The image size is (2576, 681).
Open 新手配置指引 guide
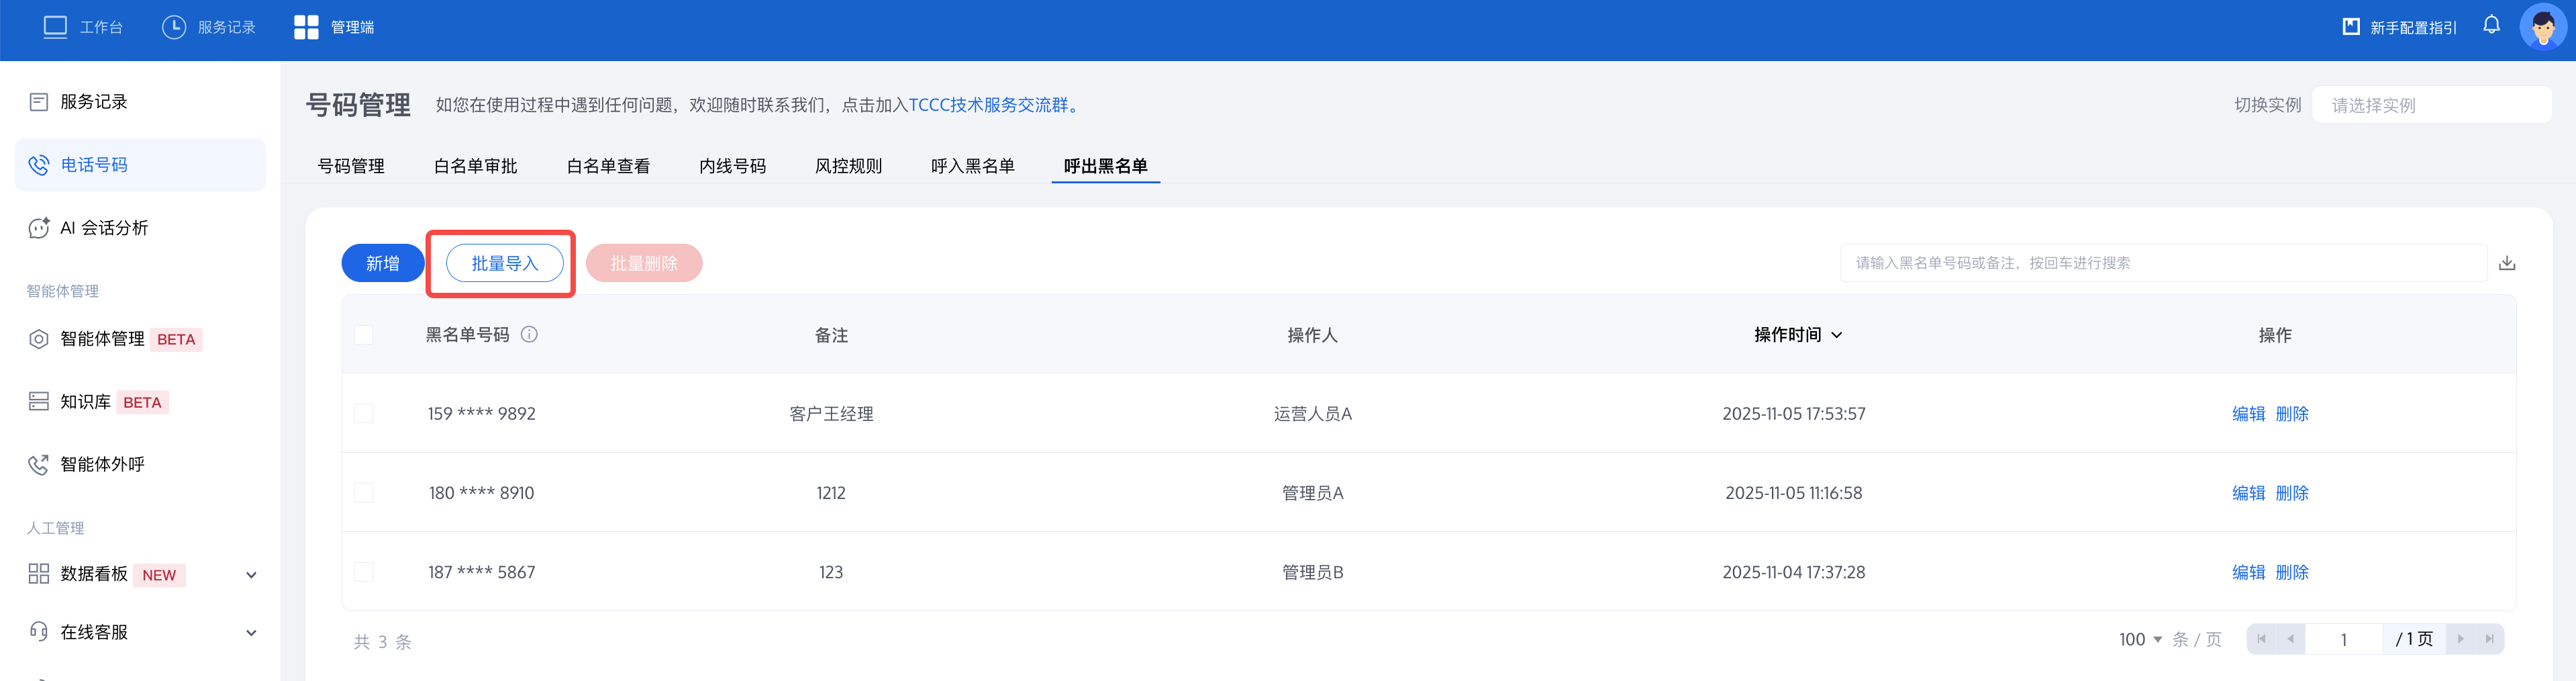coord(2399,27)
